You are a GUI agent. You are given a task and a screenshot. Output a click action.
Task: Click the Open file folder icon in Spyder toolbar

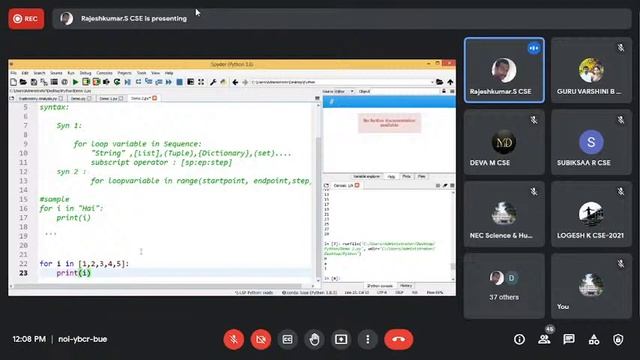pyautogui.click(x=23, y=82)
